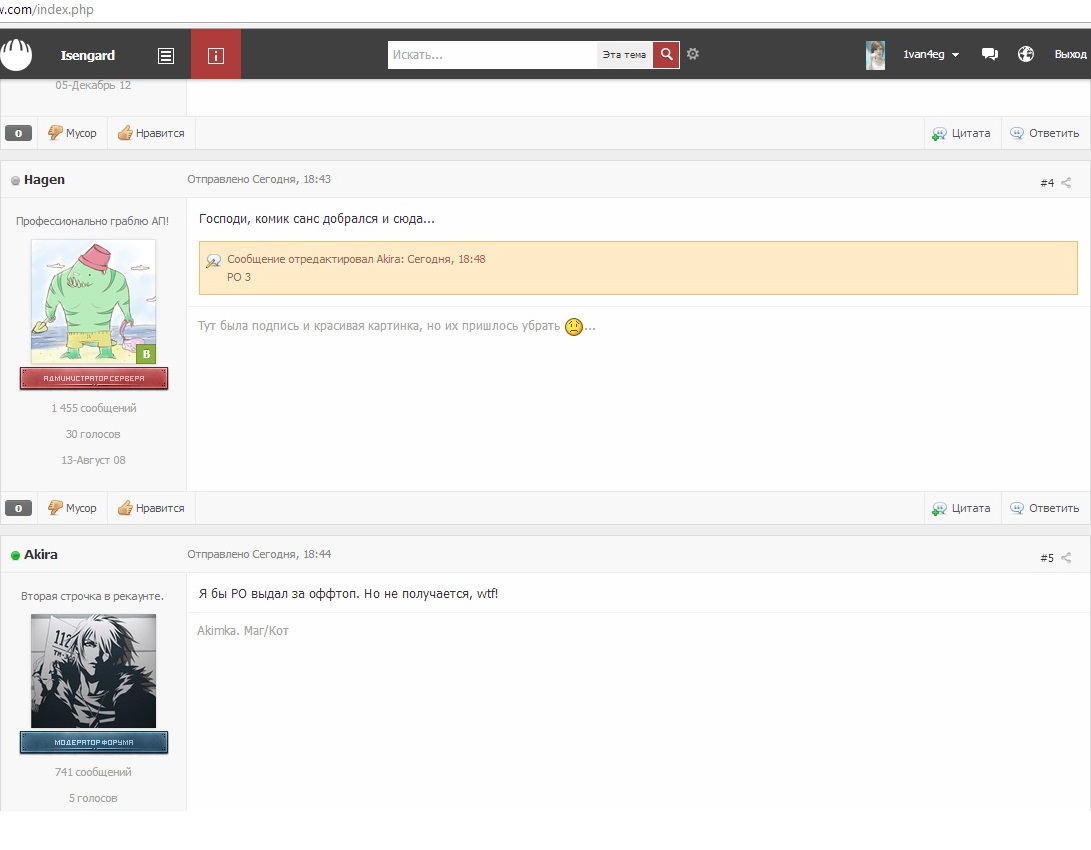Open Akira's avatar thumbnail

coord(93,671)
